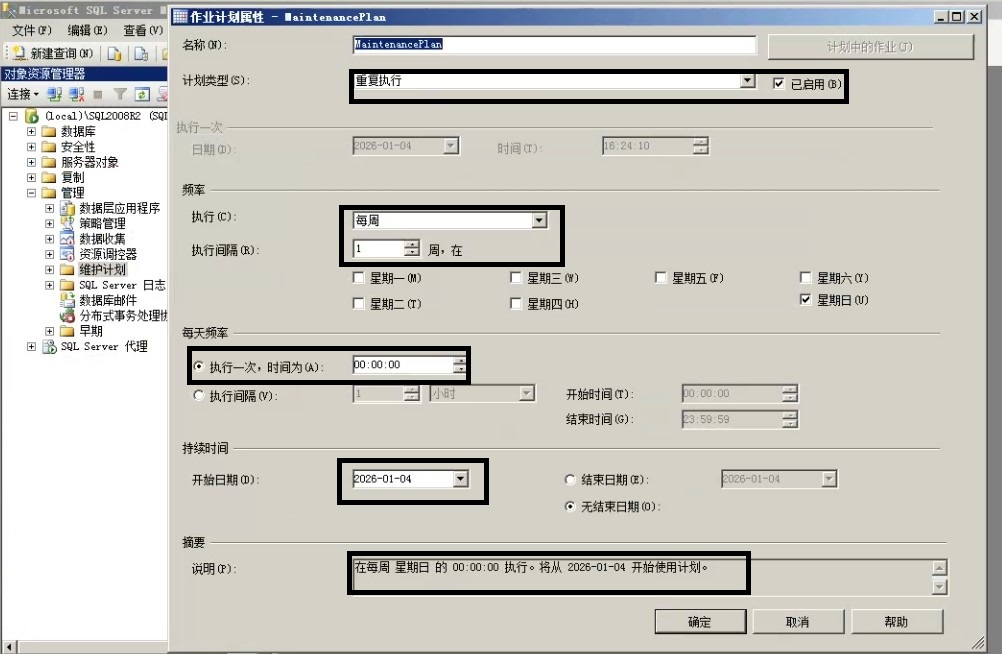Open the 每周 frequency dropdown
The height and width of the screenshot is (654, 1002).
(x=539, y=220)
